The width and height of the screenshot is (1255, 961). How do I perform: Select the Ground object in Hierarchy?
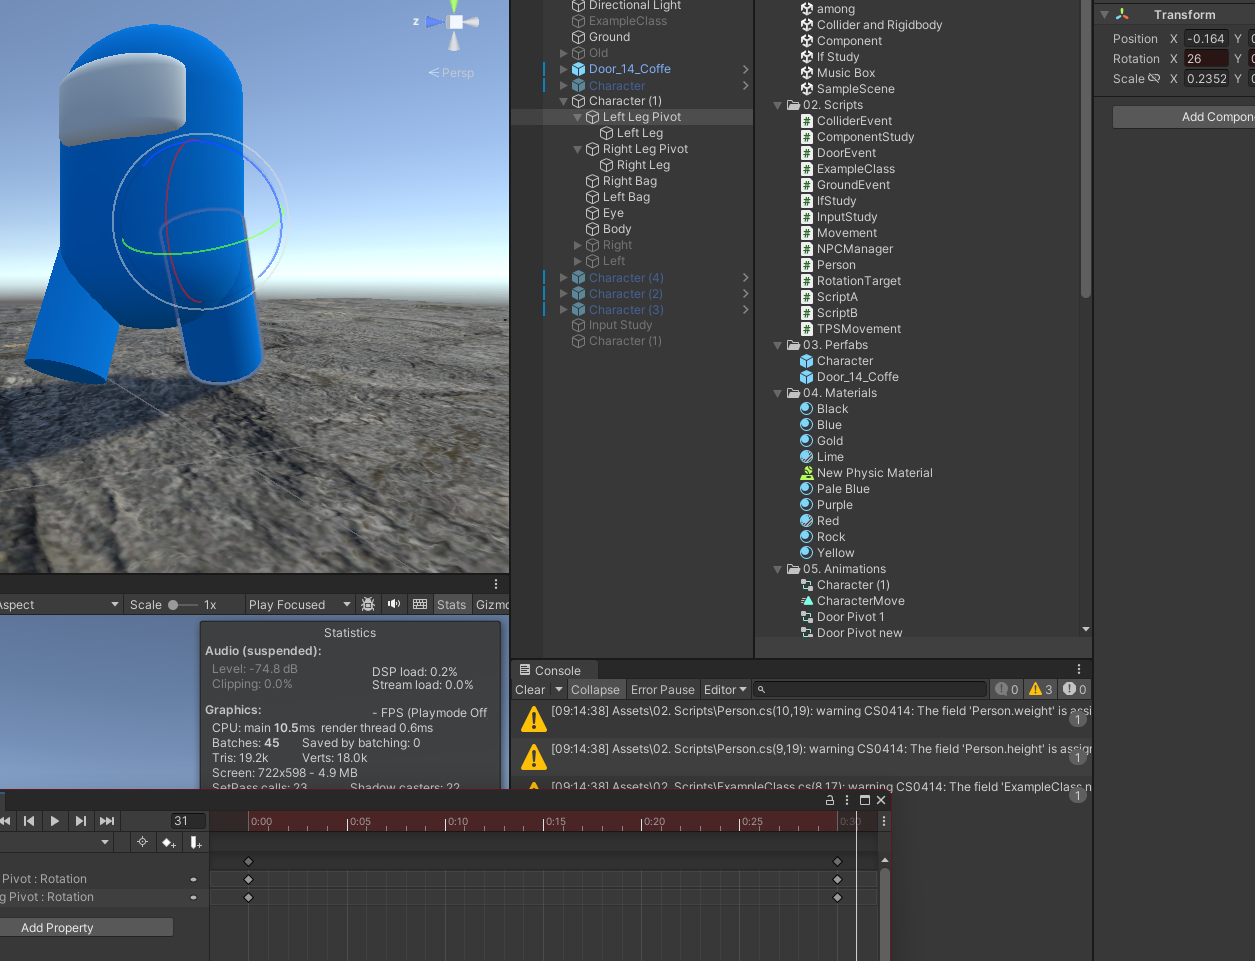tap(609, 37)
